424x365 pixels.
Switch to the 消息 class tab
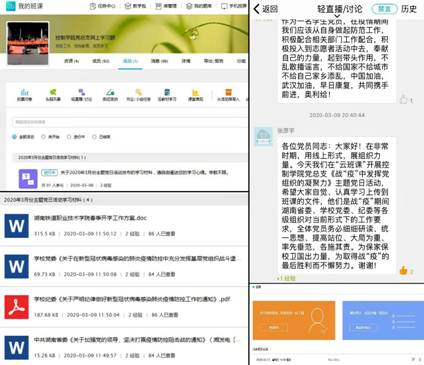(159, 61)
